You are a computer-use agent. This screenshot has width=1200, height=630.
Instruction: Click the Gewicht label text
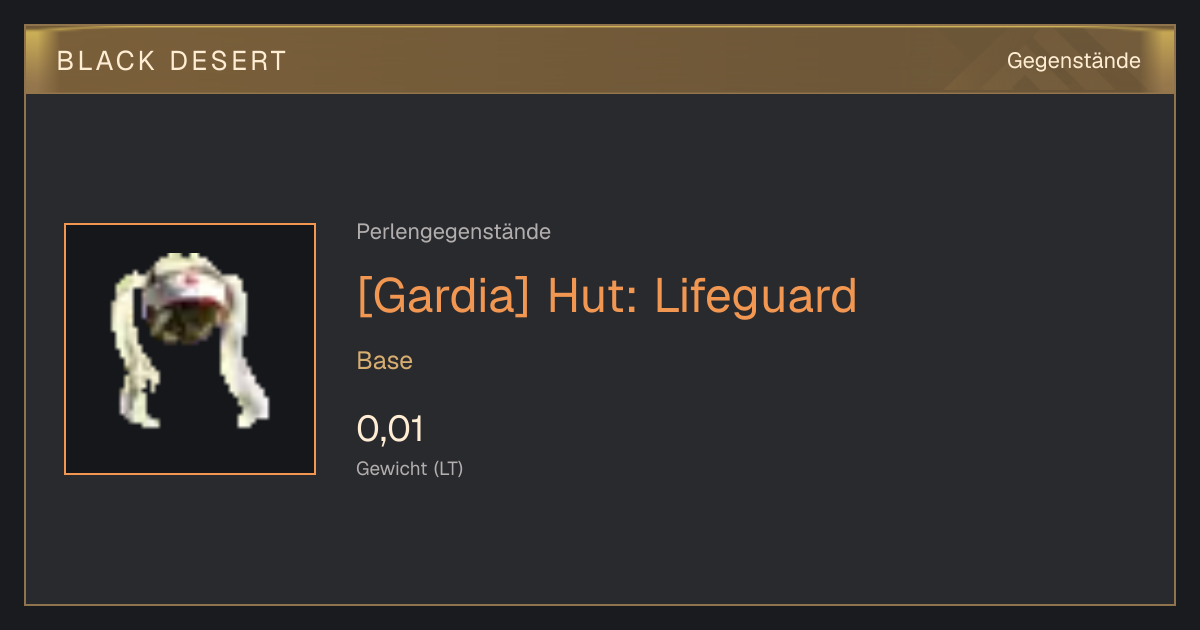coord(392,468)
